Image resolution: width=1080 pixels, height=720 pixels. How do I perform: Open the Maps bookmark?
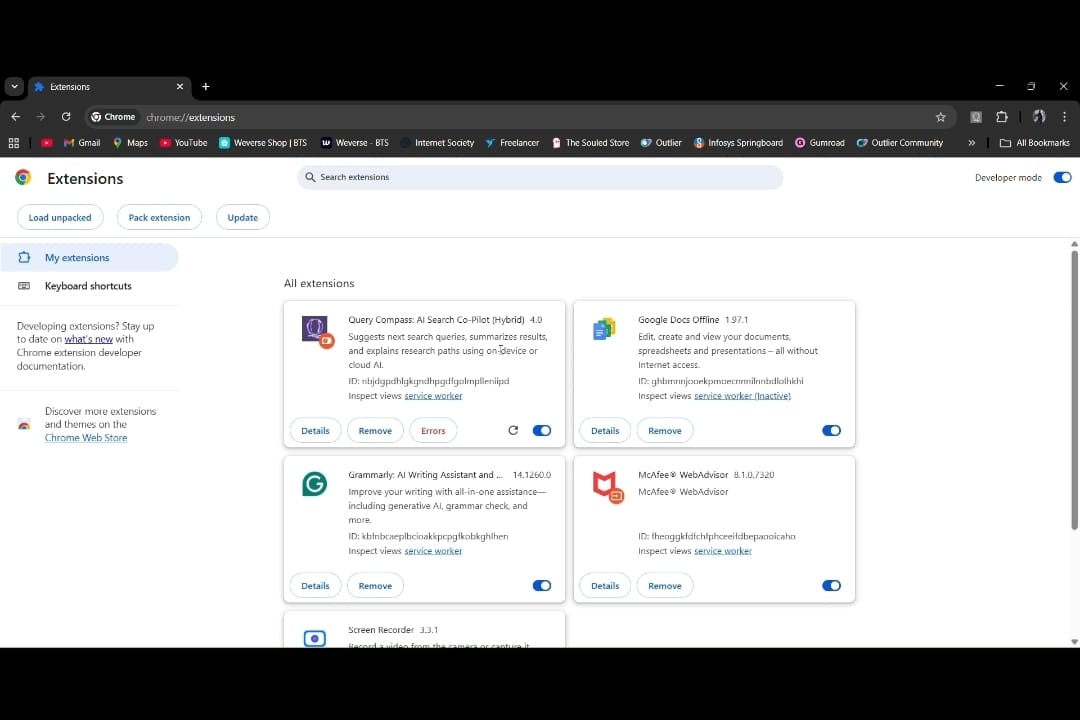tap(130, 143)
